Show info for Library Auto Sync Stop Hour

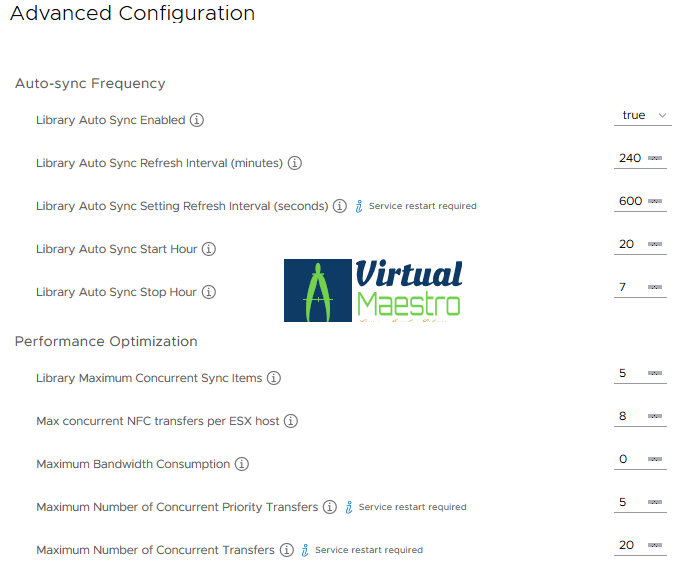pyautogui.click(x=208, y=292)
